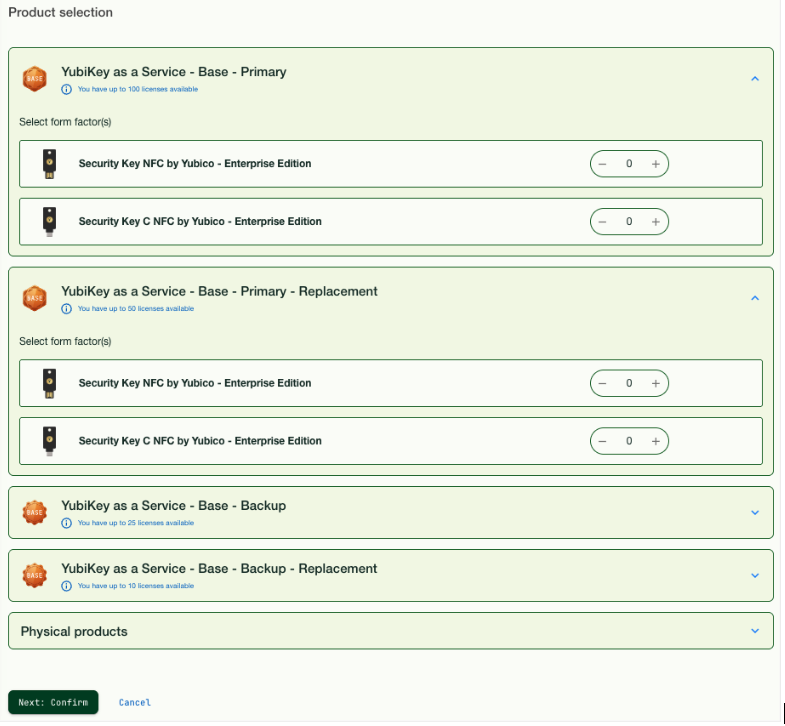
Task: Expand the Base - Backup section
Action: pyautogui.click(x=755, y=513)
